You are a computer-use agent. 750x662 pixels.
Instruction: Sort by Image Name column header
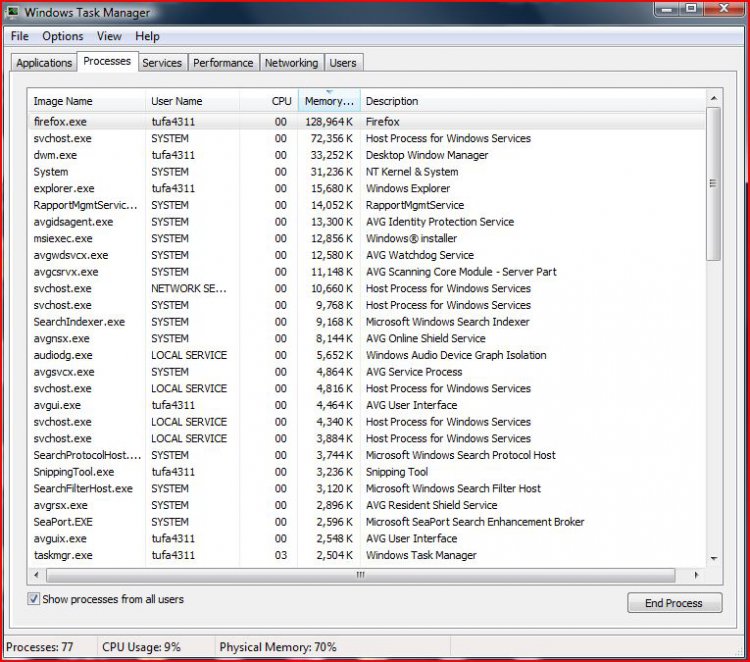pos(86,101)
